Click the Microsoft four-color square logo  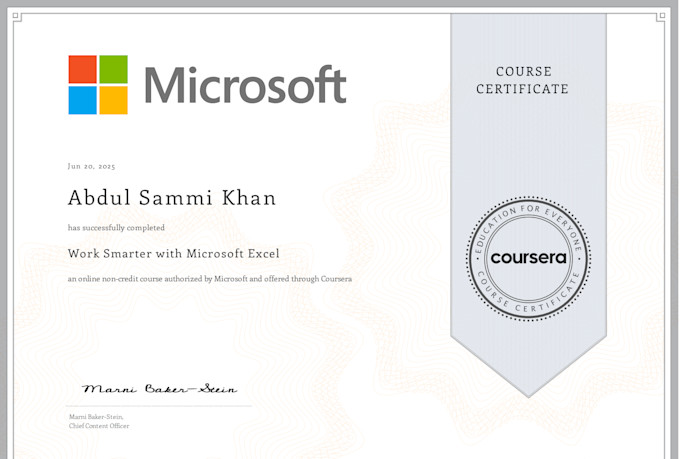pyautogui.click(x=98, y=85)
